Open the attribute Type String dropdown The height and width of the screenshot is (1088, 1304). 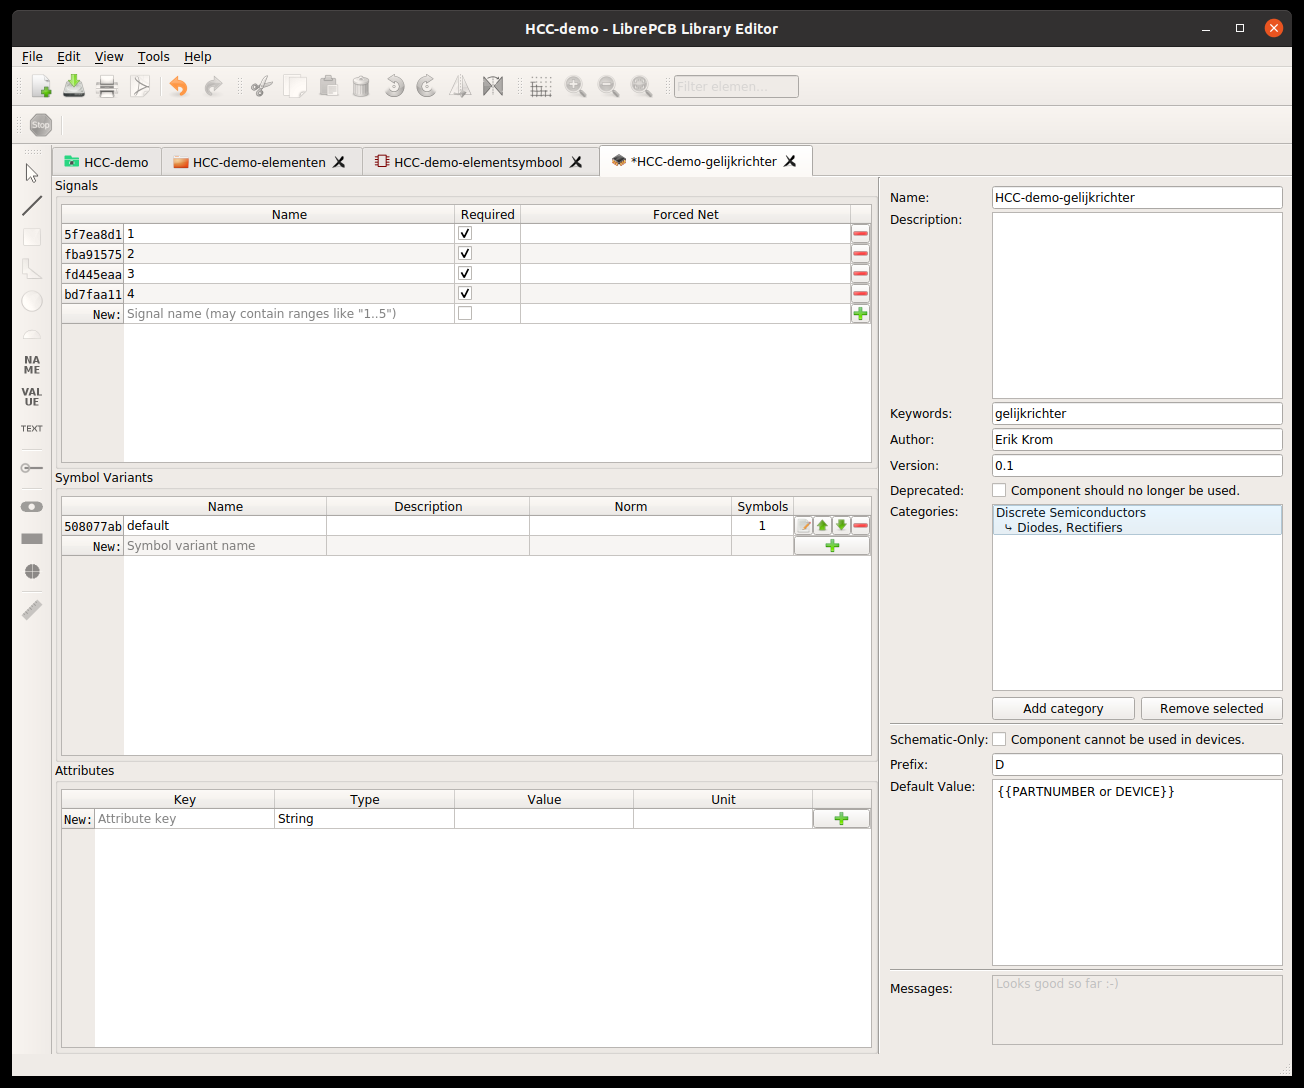click(364, 819)
